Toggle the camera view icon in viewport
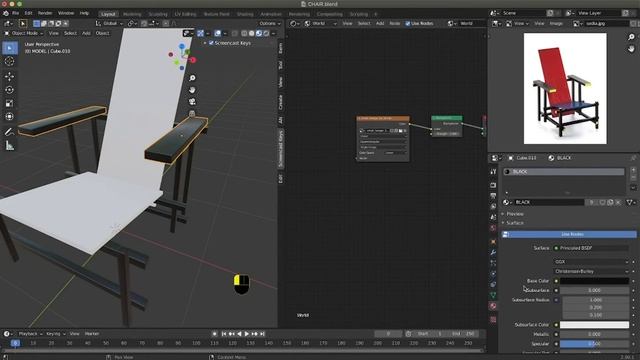This screenshot has width=640, height=360. tap(192, 102)
